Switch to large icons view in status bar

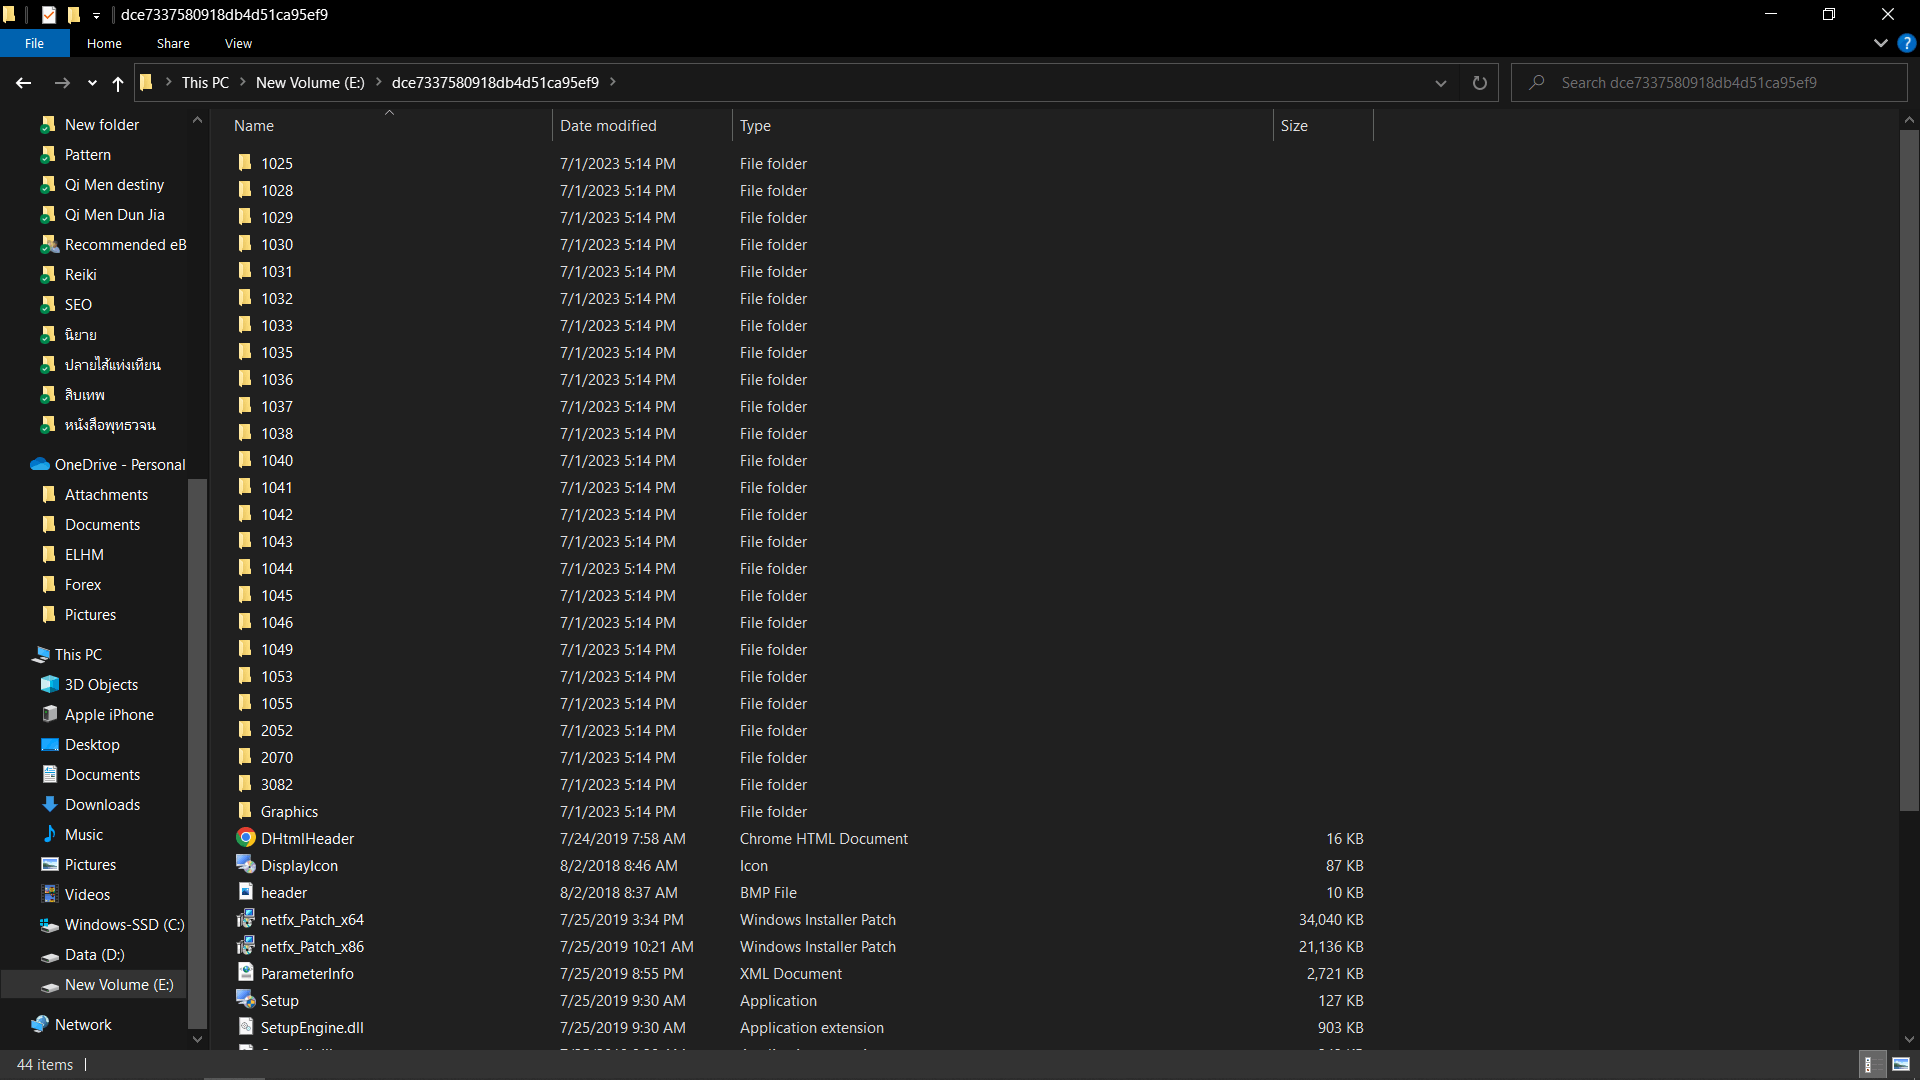pos(1901,1064)
